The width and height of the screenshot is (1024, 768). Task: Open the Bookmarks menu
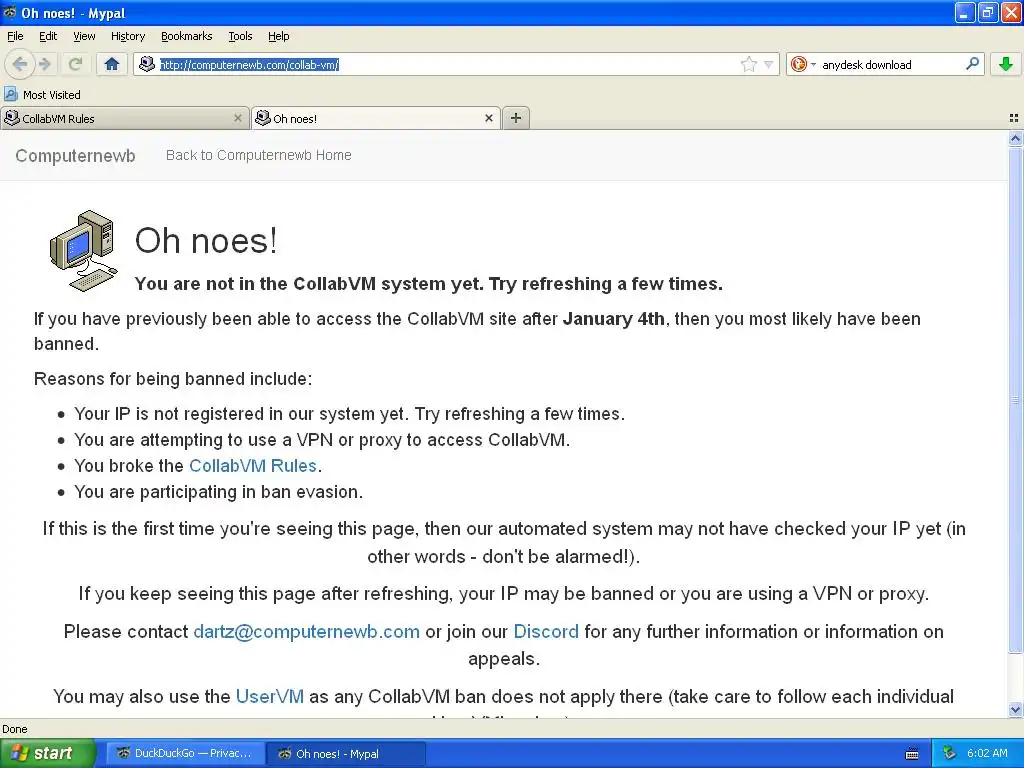point(187,36)
